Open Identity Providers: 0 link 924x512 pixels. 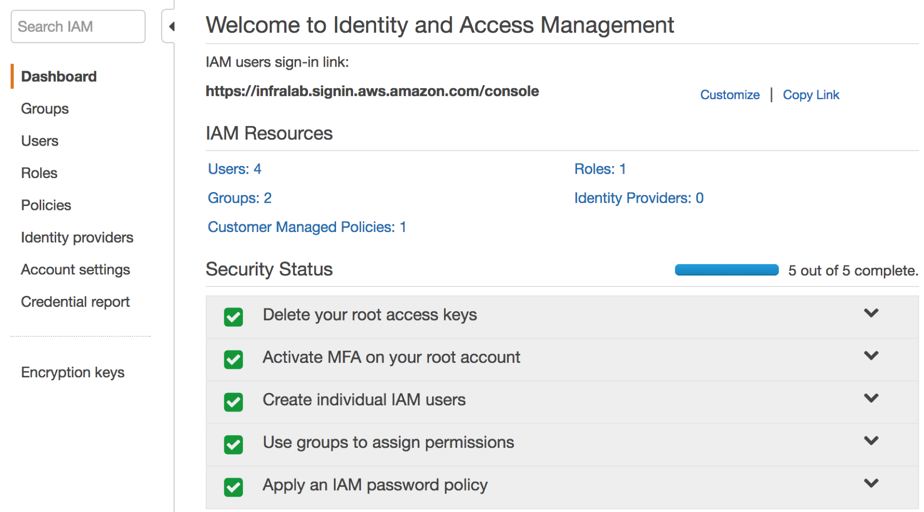(x=639, y=198)
